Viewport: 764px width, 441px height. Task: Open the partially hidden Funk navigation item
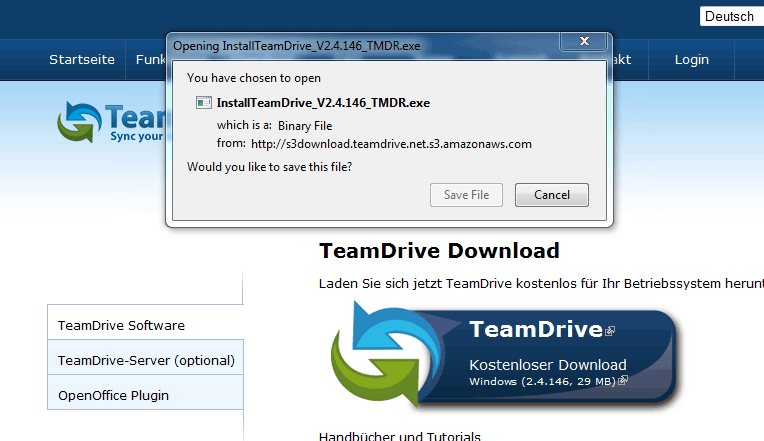[x=150, y=59]
